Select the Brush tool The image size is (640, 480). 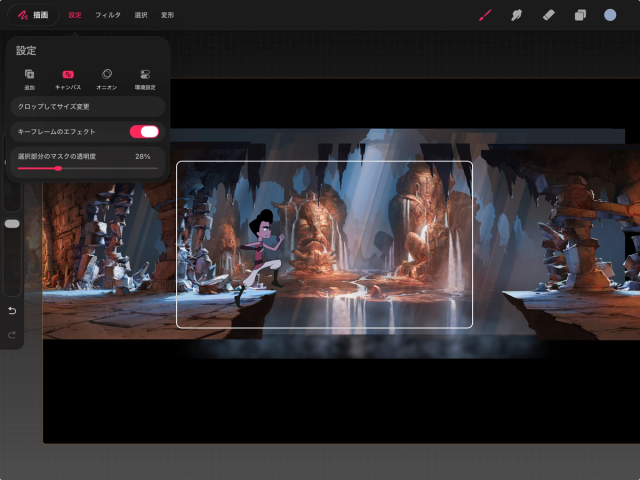[x=486, y=15]
